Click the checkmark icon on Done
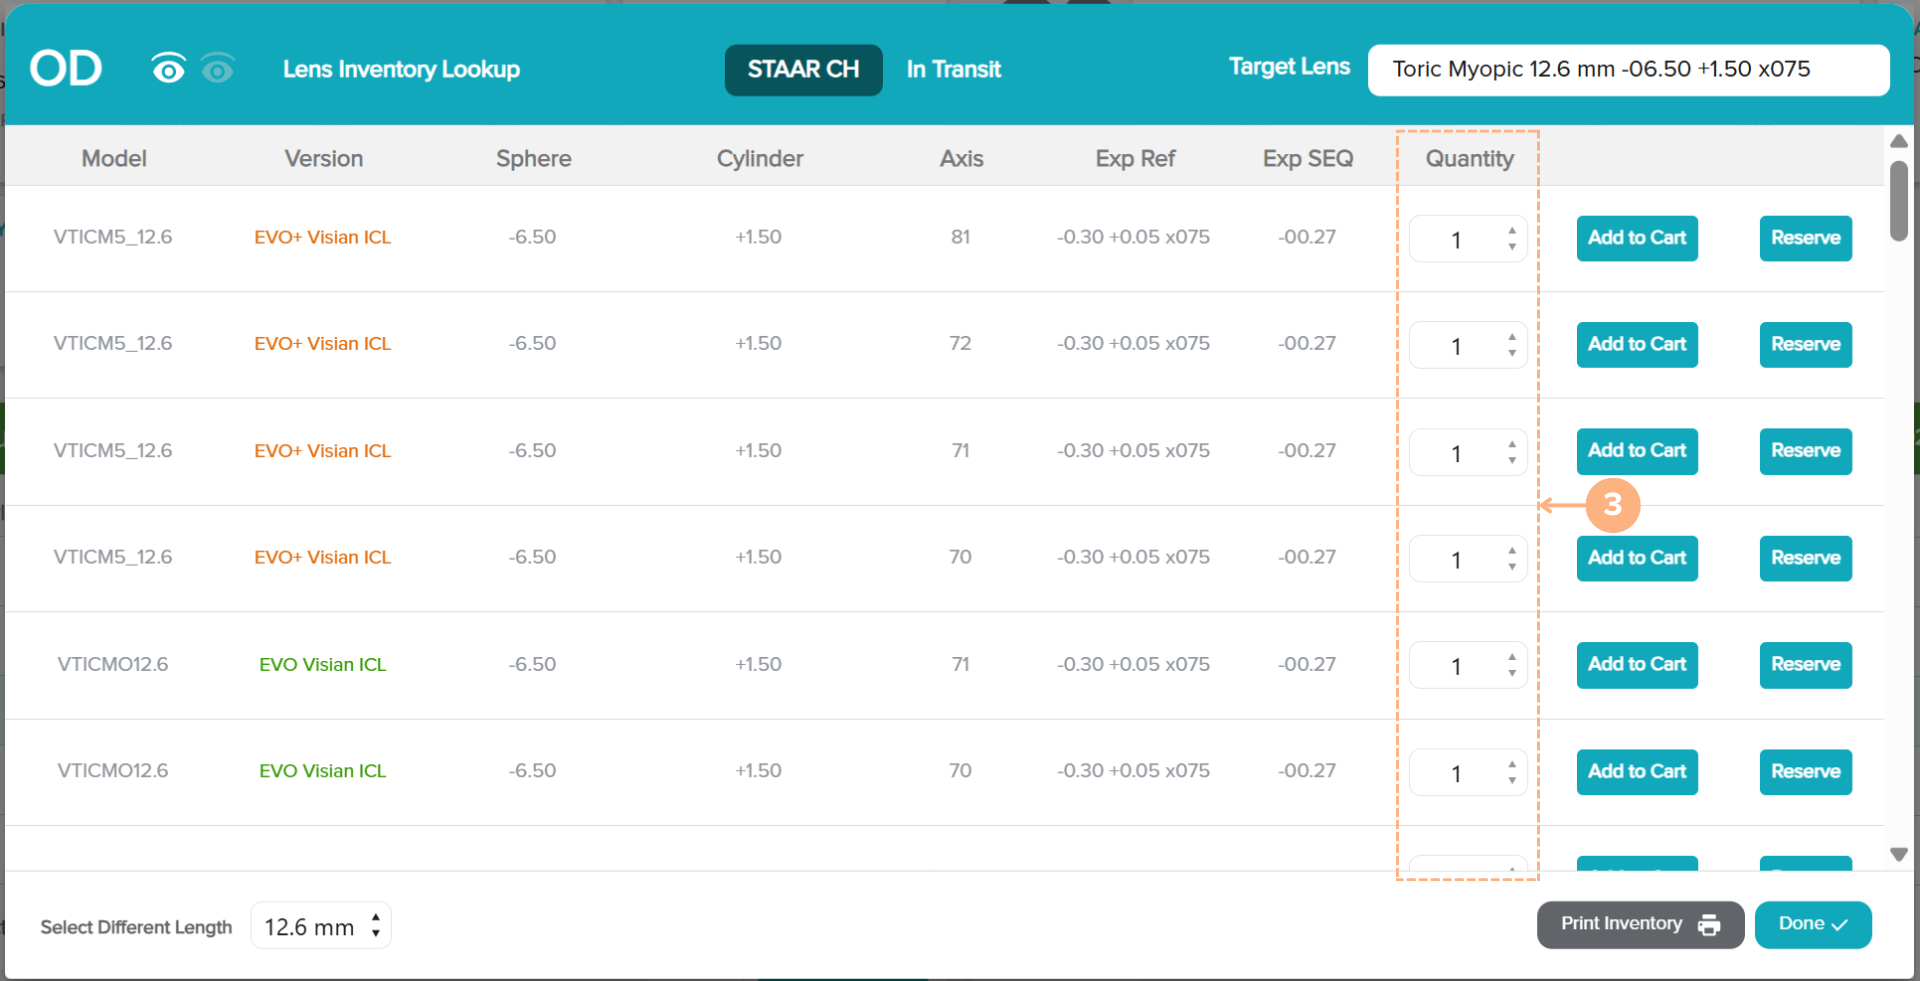1920x981 pixels. coord(1839,925)
